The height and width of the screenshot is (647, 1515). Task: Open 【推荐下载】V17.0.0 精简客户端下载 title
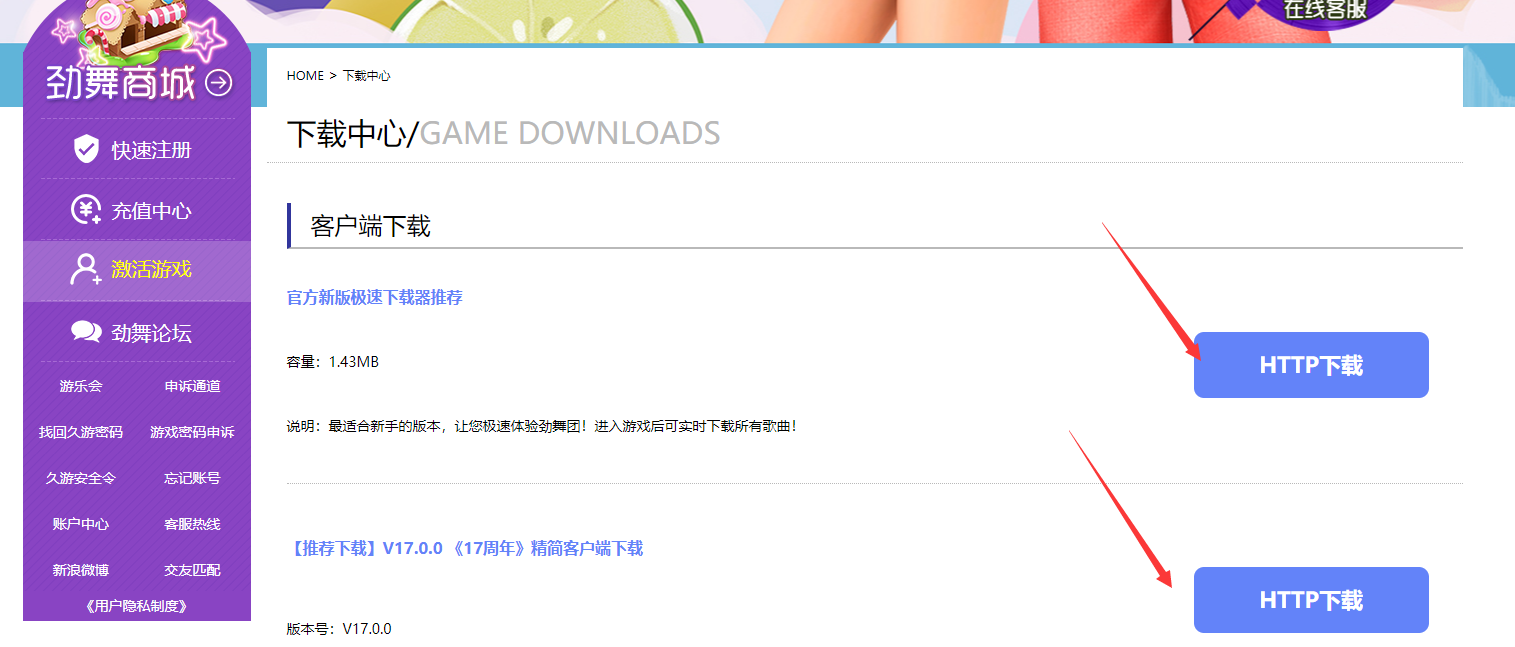click(465, 548)
